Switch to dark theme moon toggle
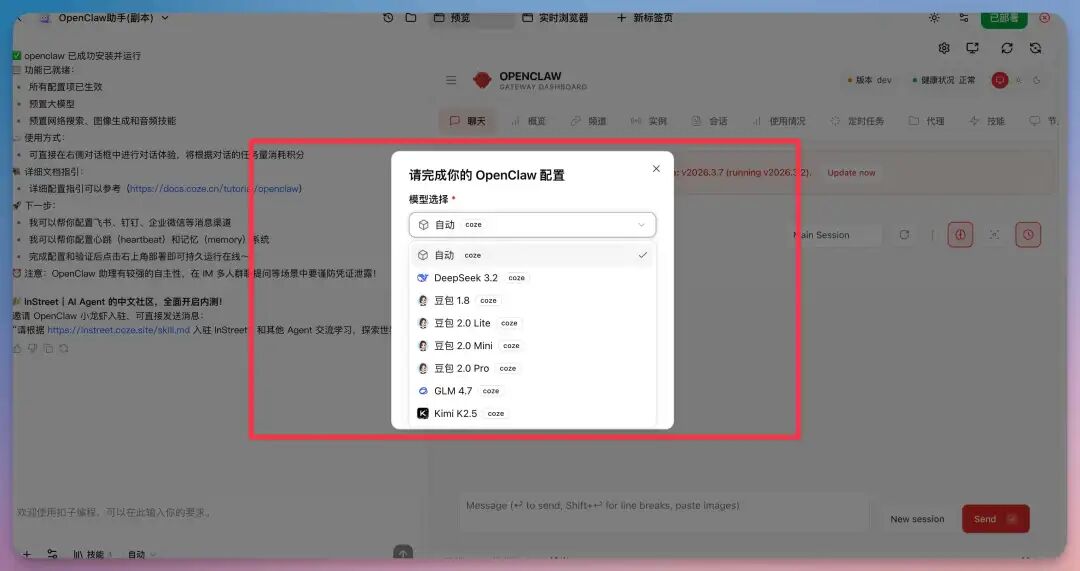 pos(1037,81)
